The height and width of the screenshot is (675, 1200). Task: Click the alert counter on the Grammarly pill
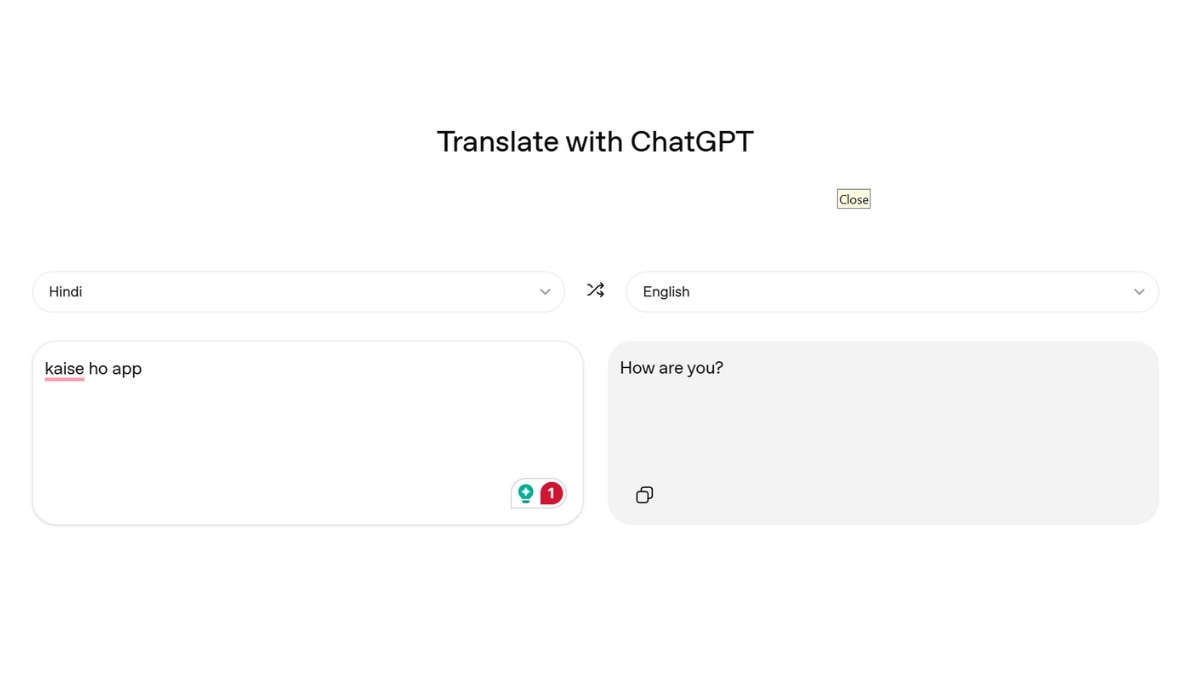click(550, 492)
